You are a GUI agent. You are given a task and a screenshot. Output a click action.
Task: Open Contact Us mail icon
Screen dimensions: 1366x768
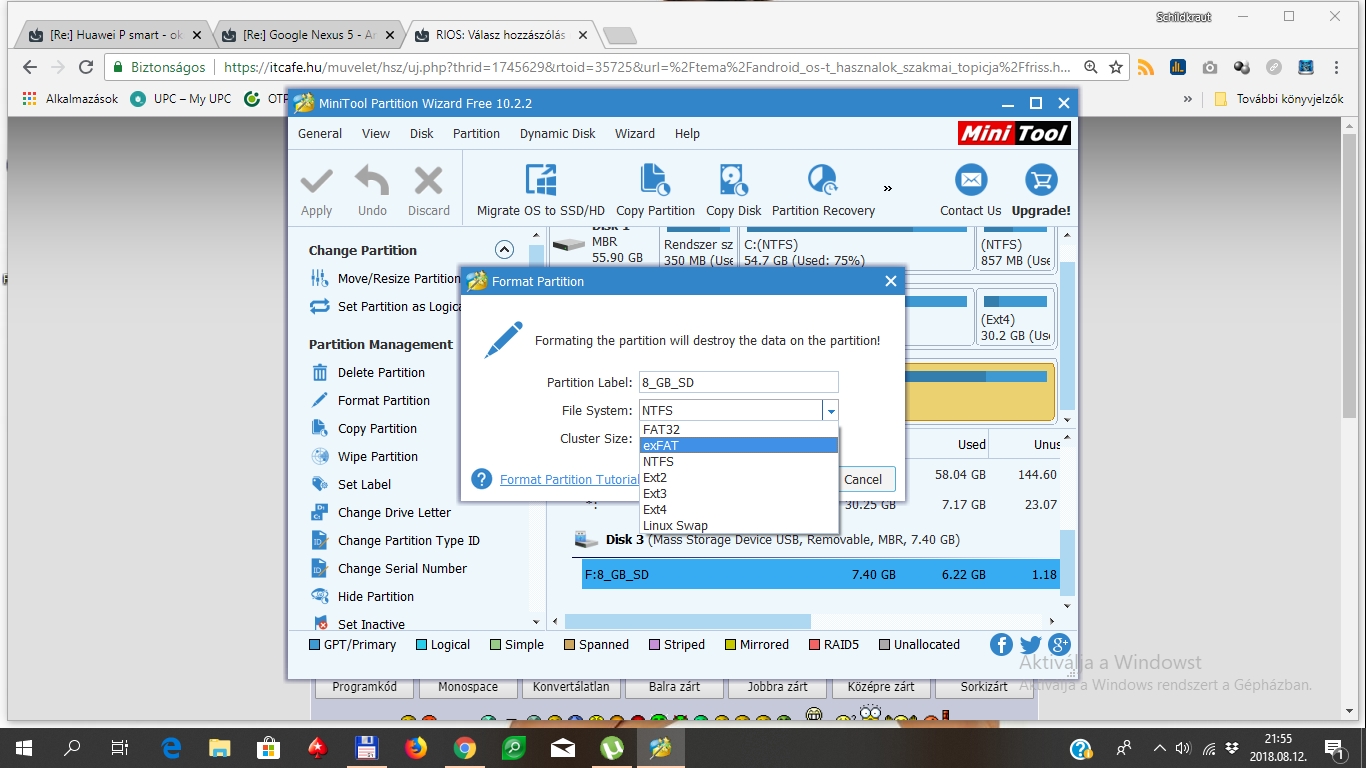[x=970, y=180]
